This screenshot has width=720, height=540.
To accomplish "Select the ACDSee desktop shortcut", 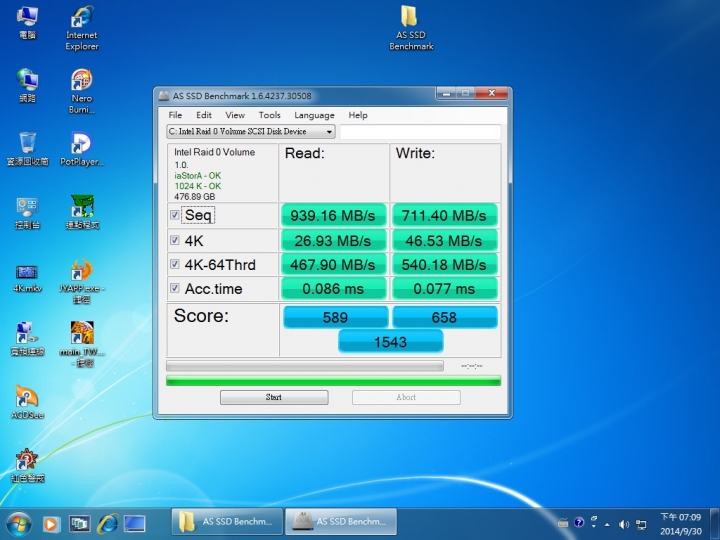I will 27,402.
